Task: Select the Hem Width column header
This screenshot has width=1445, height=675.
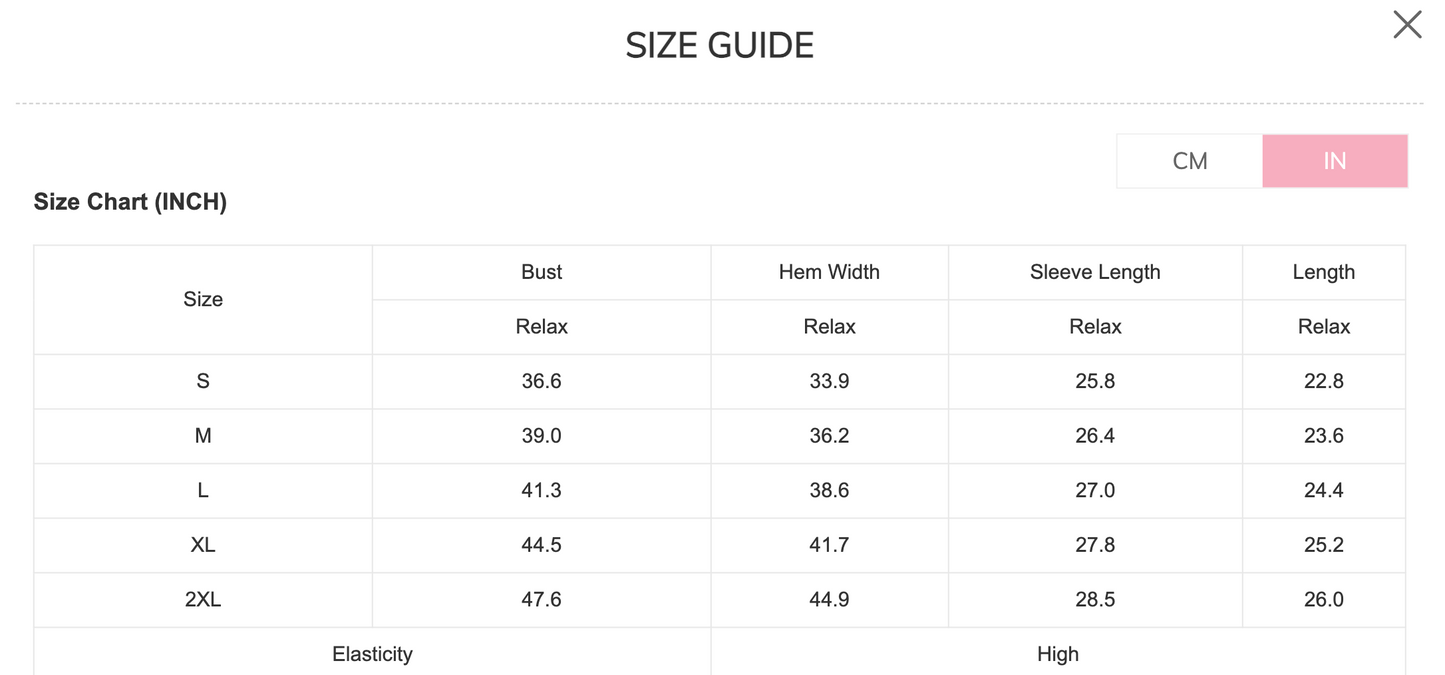Action: pos(829,272)
